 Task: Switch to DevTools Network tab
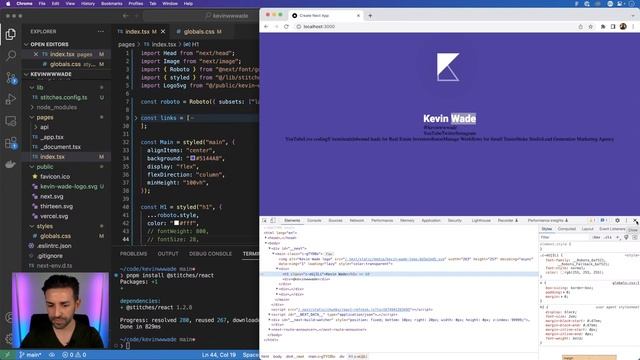[x=356, y=220]
